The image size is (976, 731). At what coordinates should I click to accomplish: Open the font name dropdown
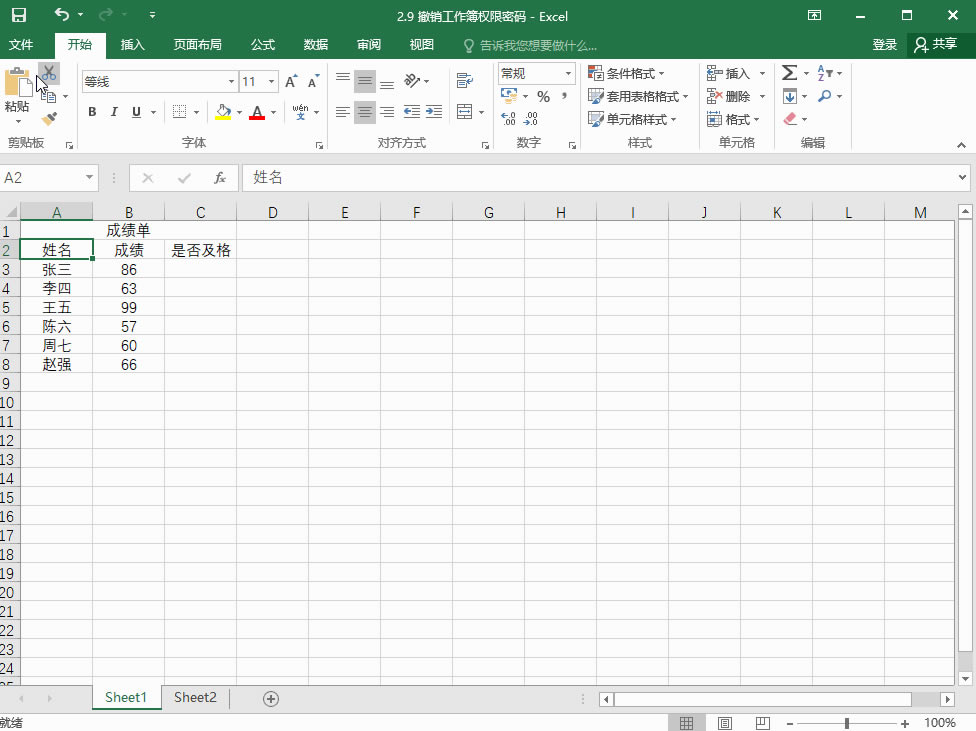pos(230,80)
